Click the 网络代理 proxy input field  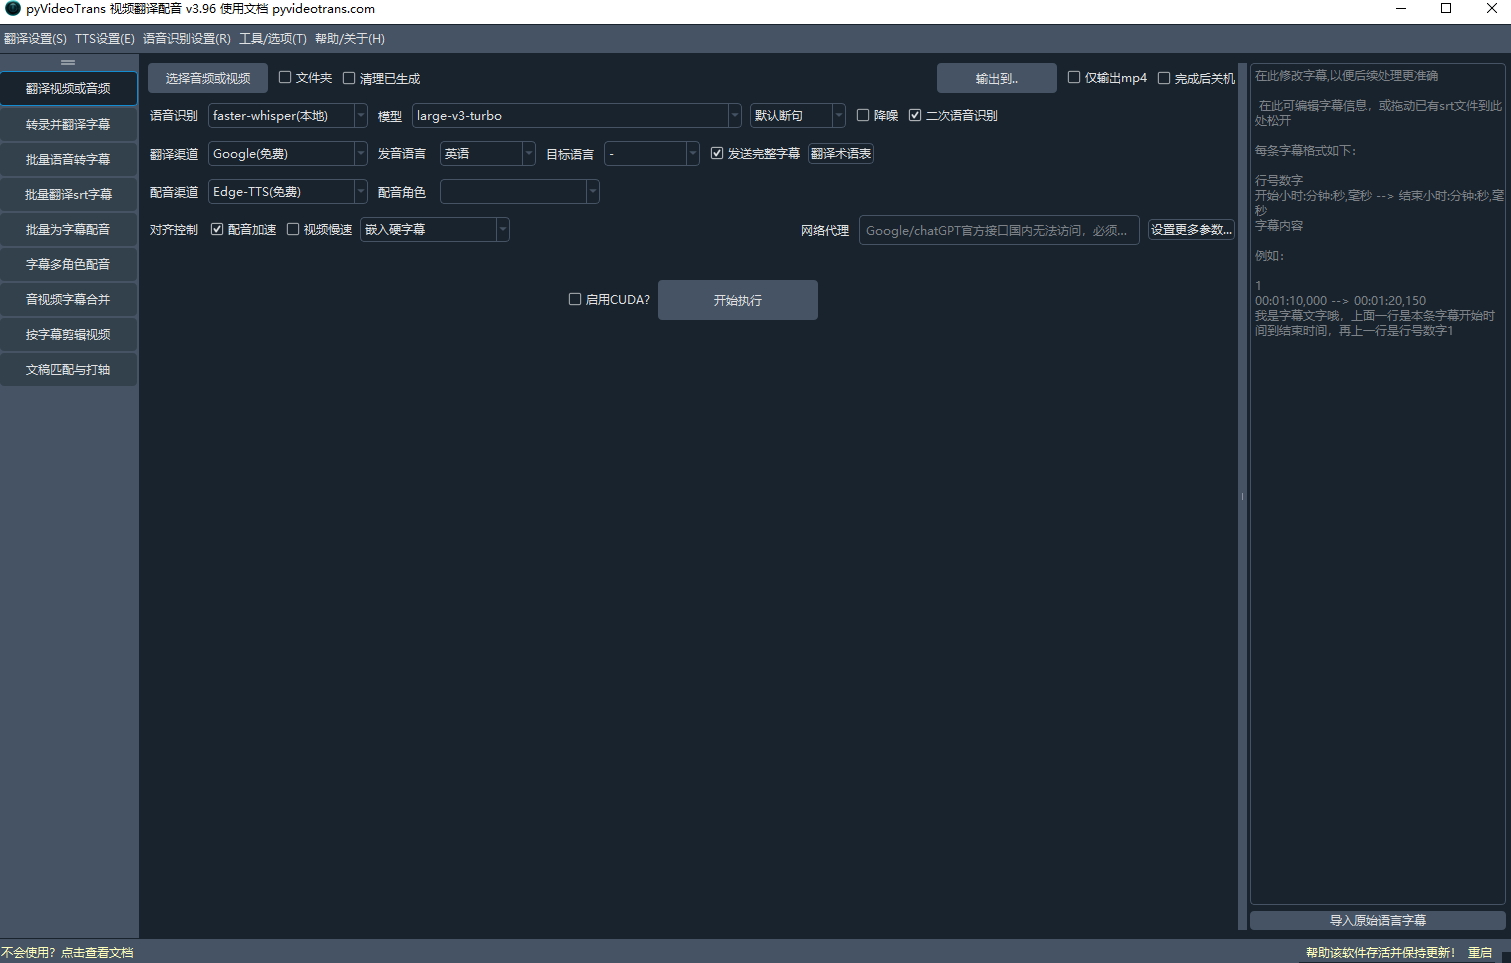(998, 230)
